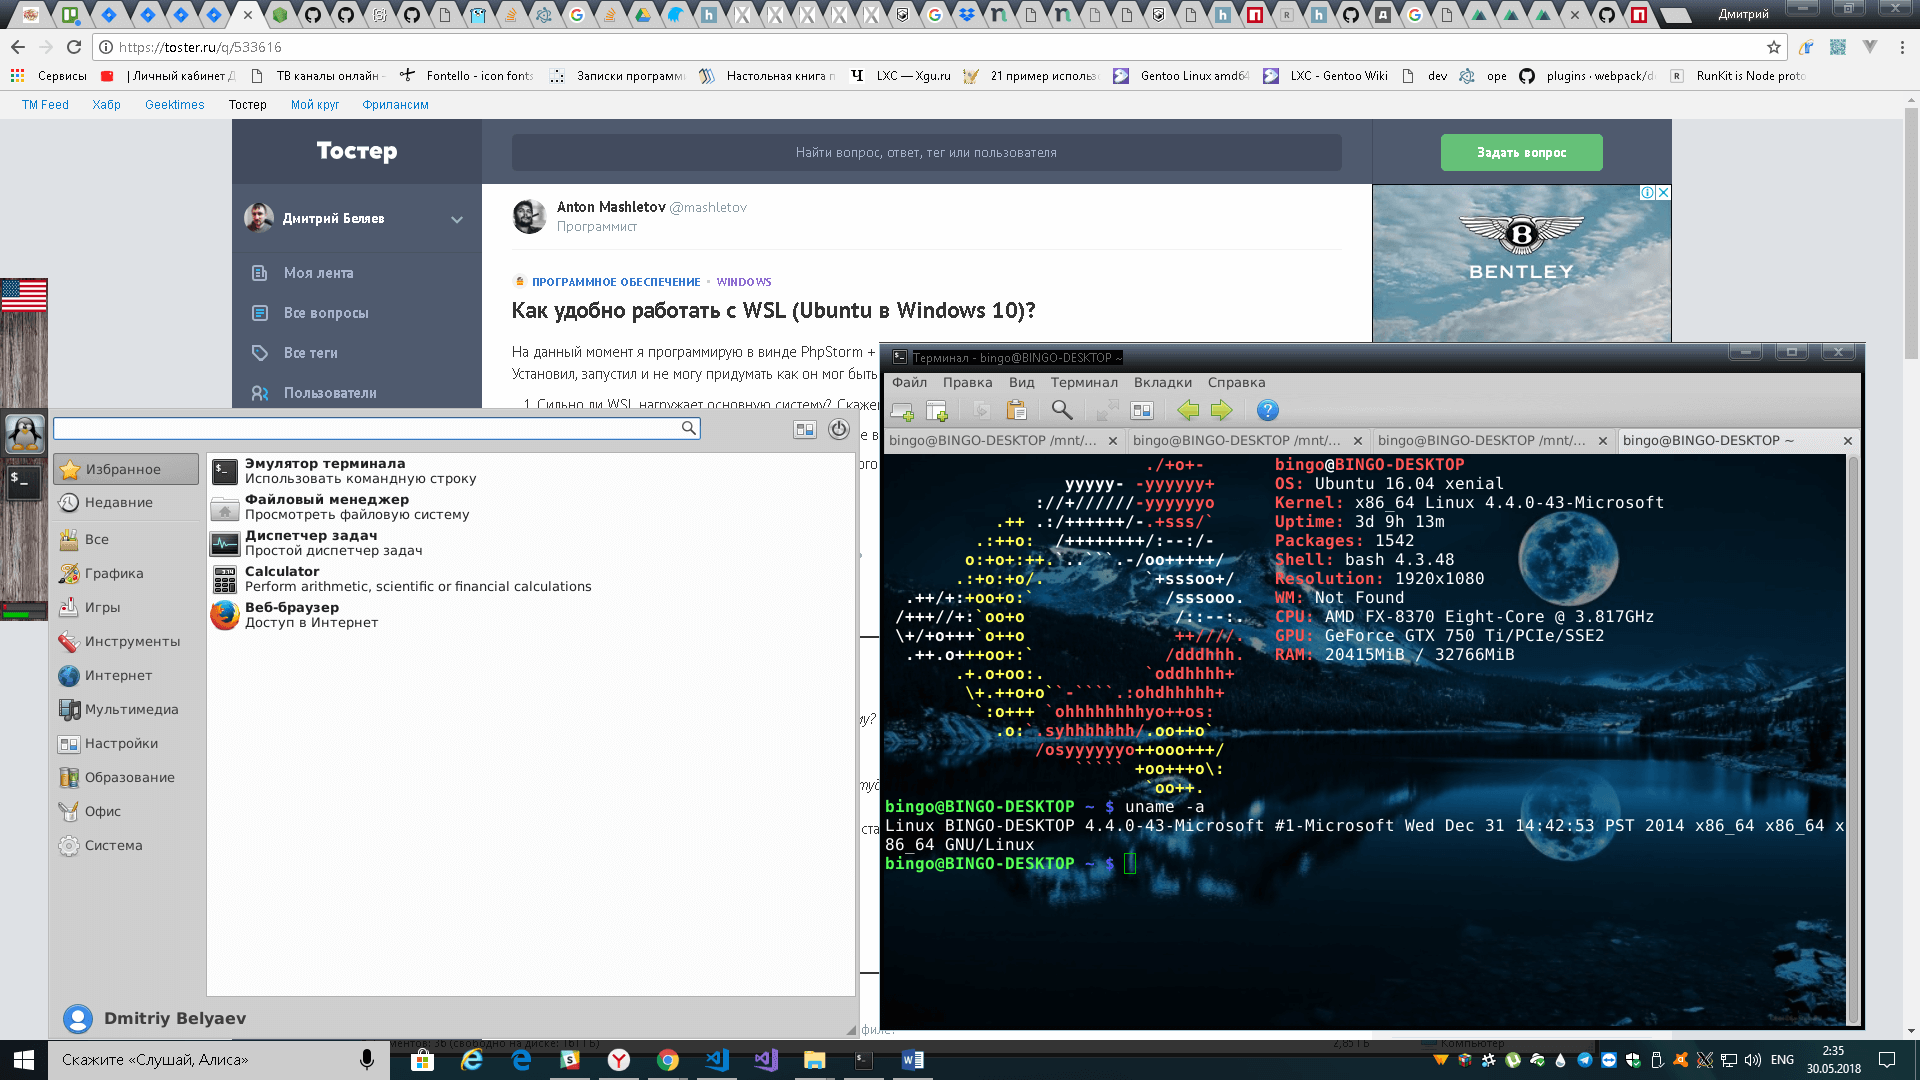Close the Bentley advertisement
The height and width of the screenshot is (1080, 1920).
tap(1663, 193)
